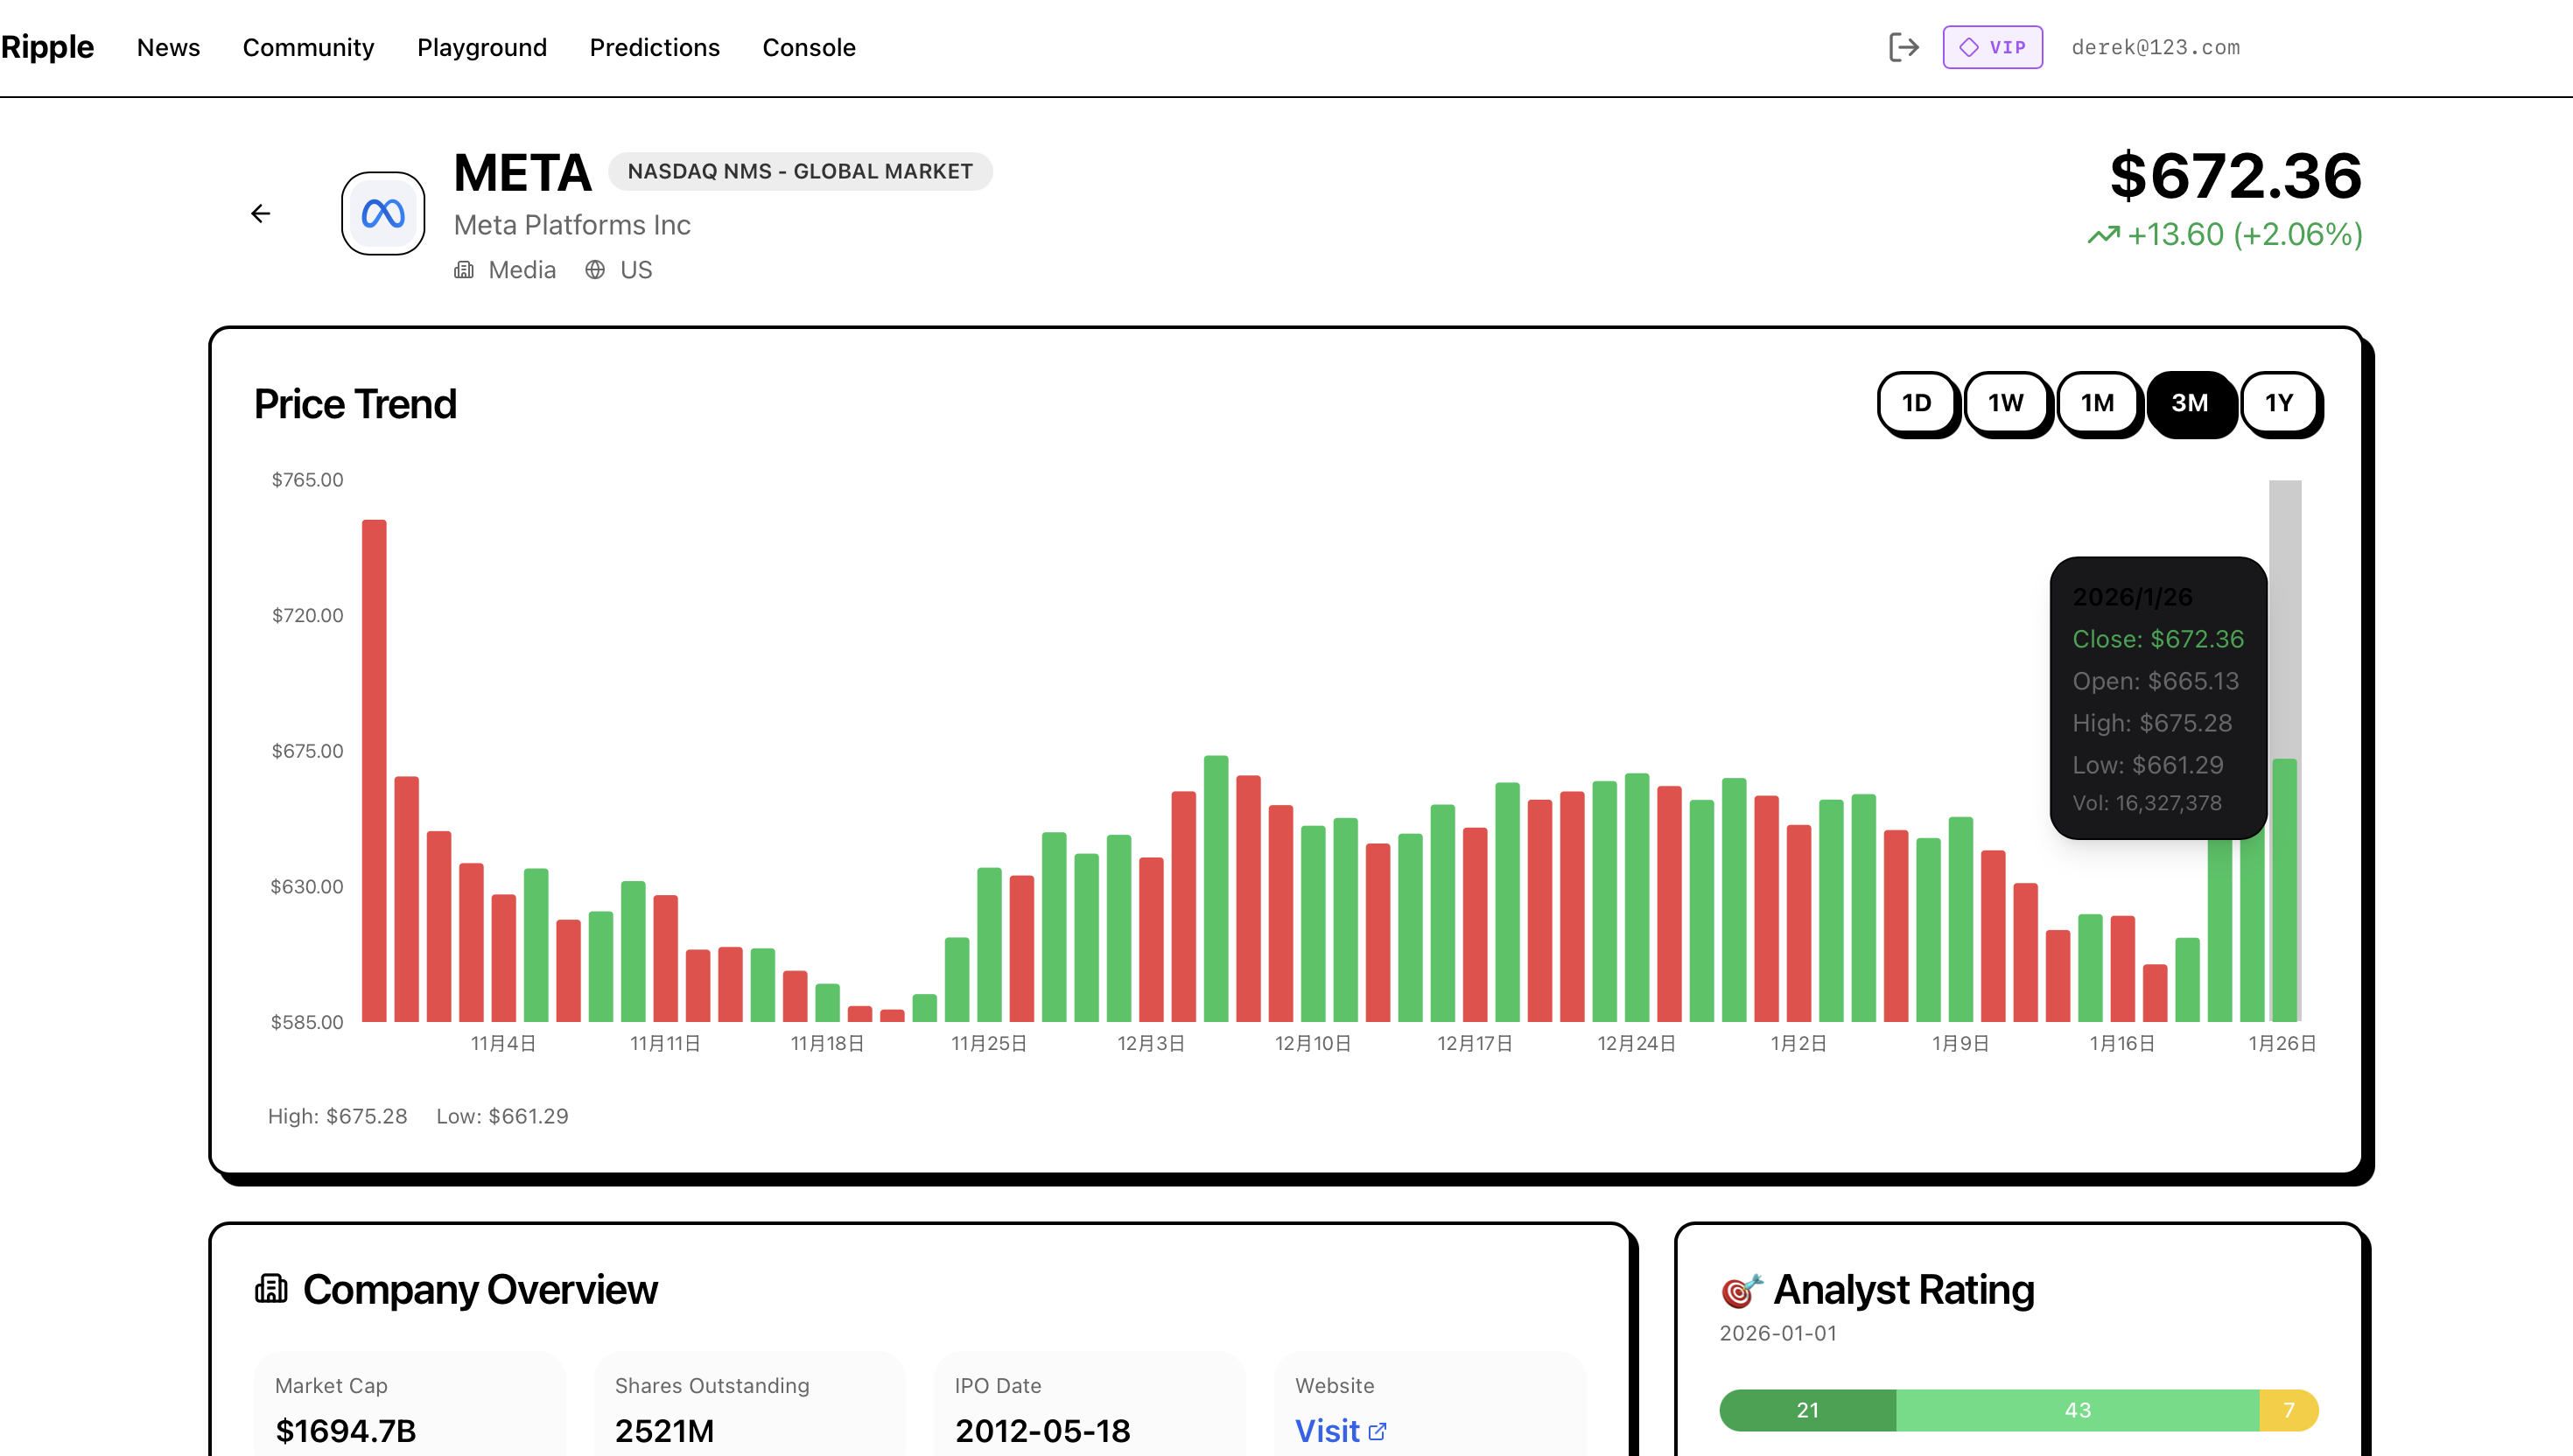Switch chart to 1W range

(x=2006, y=403)
